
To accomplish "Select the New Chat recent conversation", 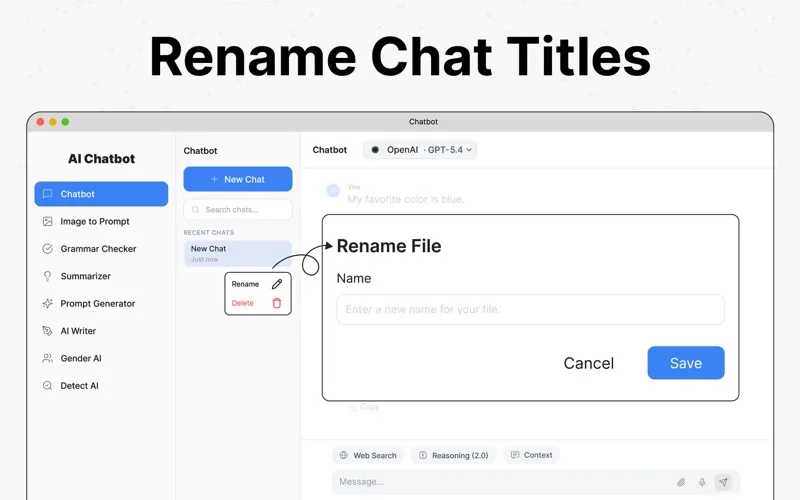I will (x=238, y=254).
